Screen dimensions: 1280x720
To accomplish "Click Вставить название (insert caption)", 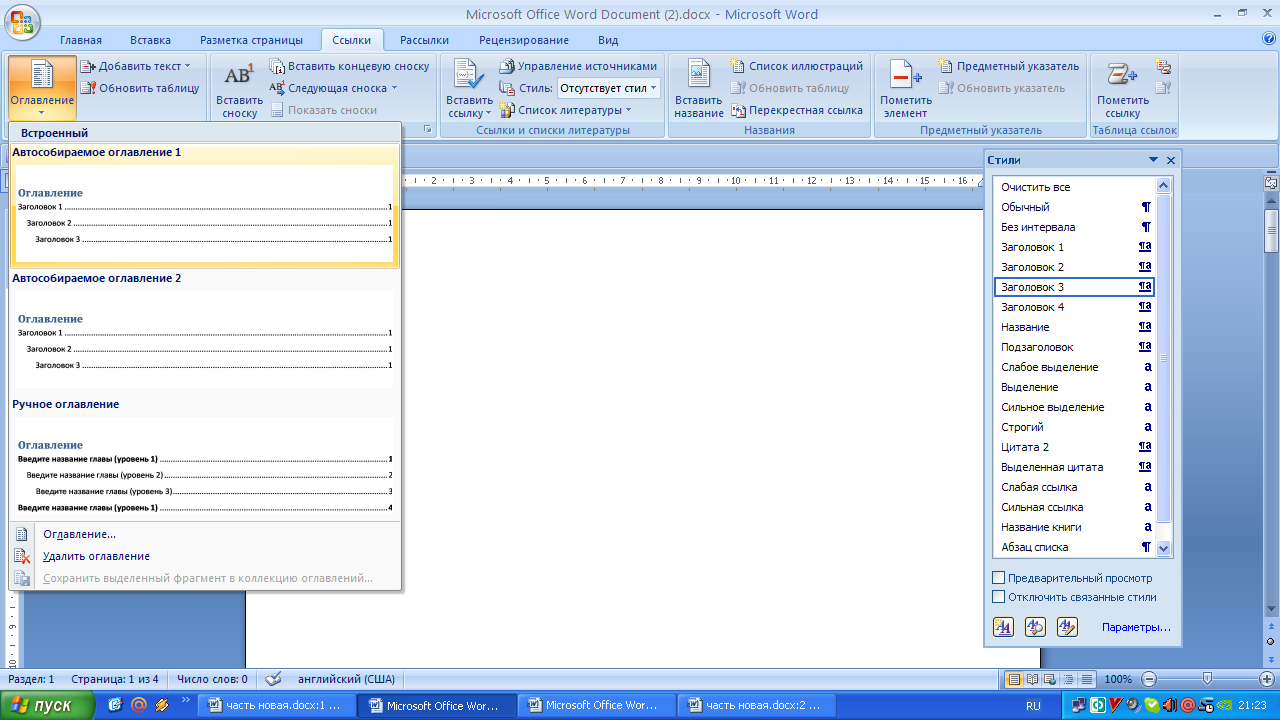I will [x=699, y=89].
